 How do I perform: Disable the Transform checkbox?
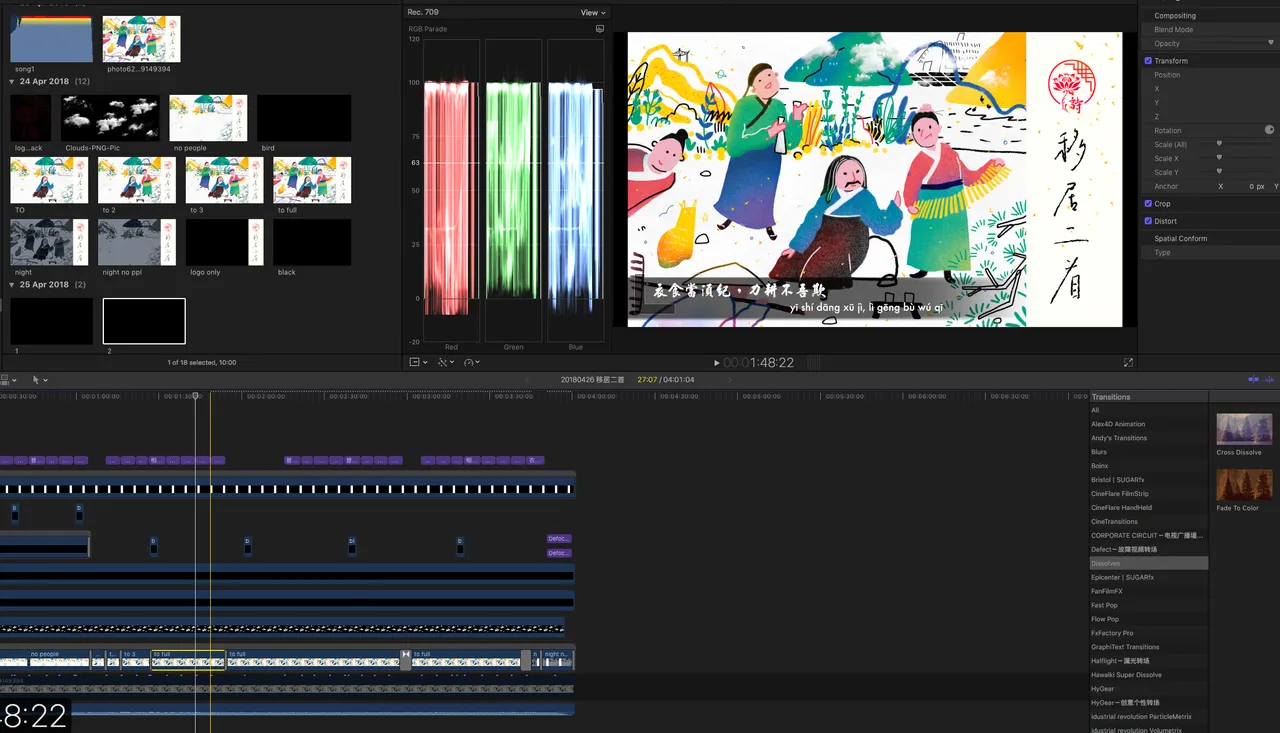point(1148,61)
